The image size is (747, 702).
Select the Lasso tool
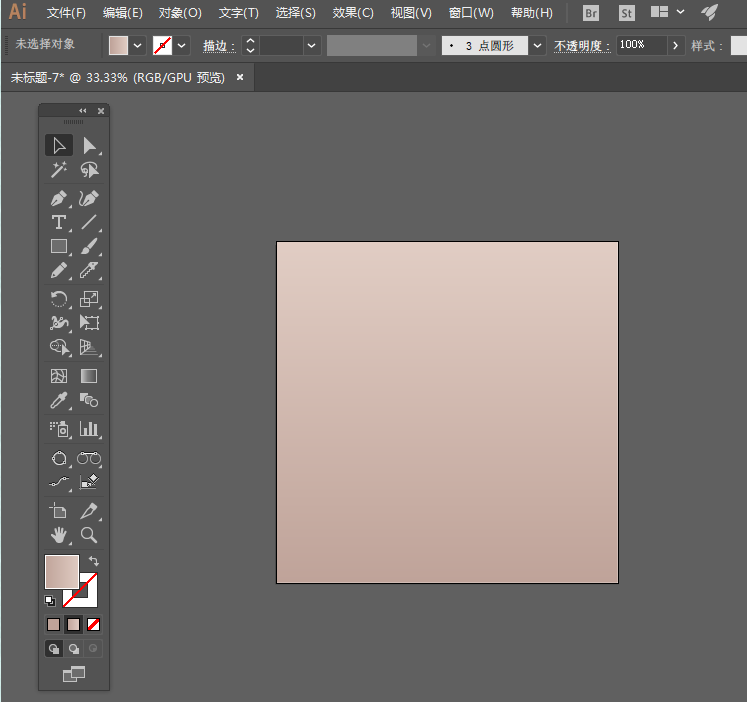point(89,170)
